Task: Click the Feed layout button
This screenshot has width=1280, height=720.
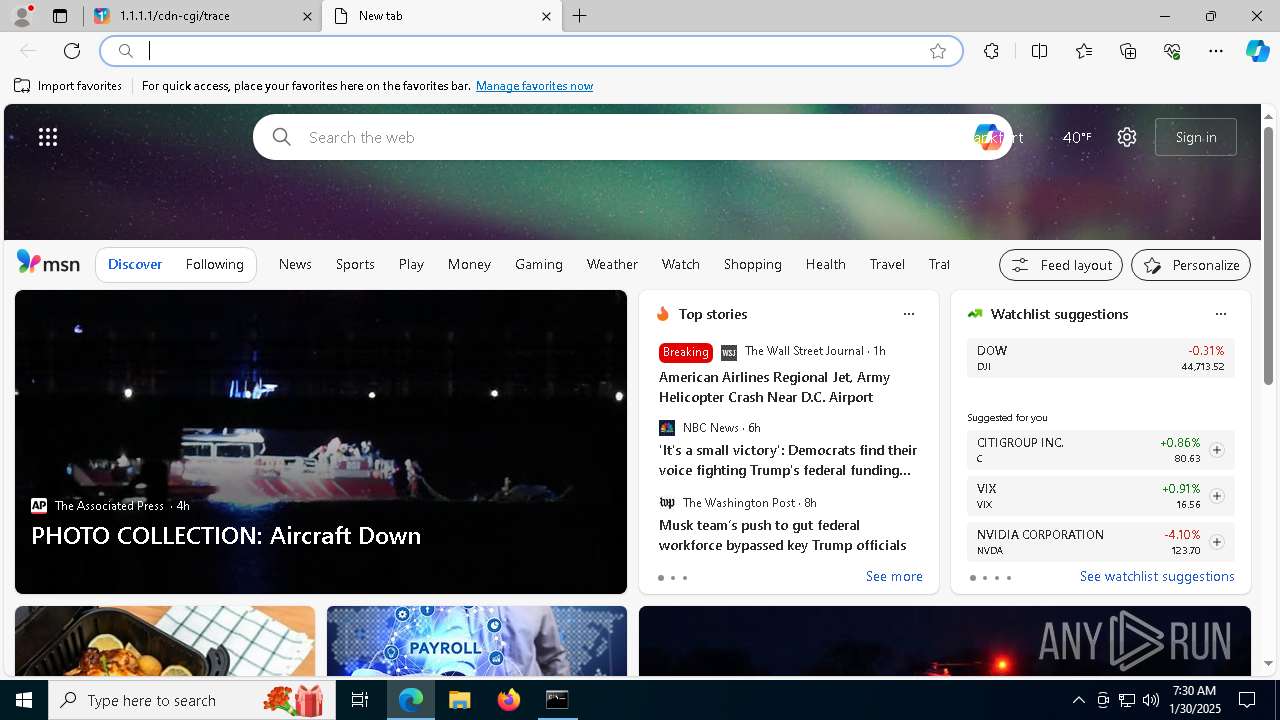Action: coord(1061,265)
